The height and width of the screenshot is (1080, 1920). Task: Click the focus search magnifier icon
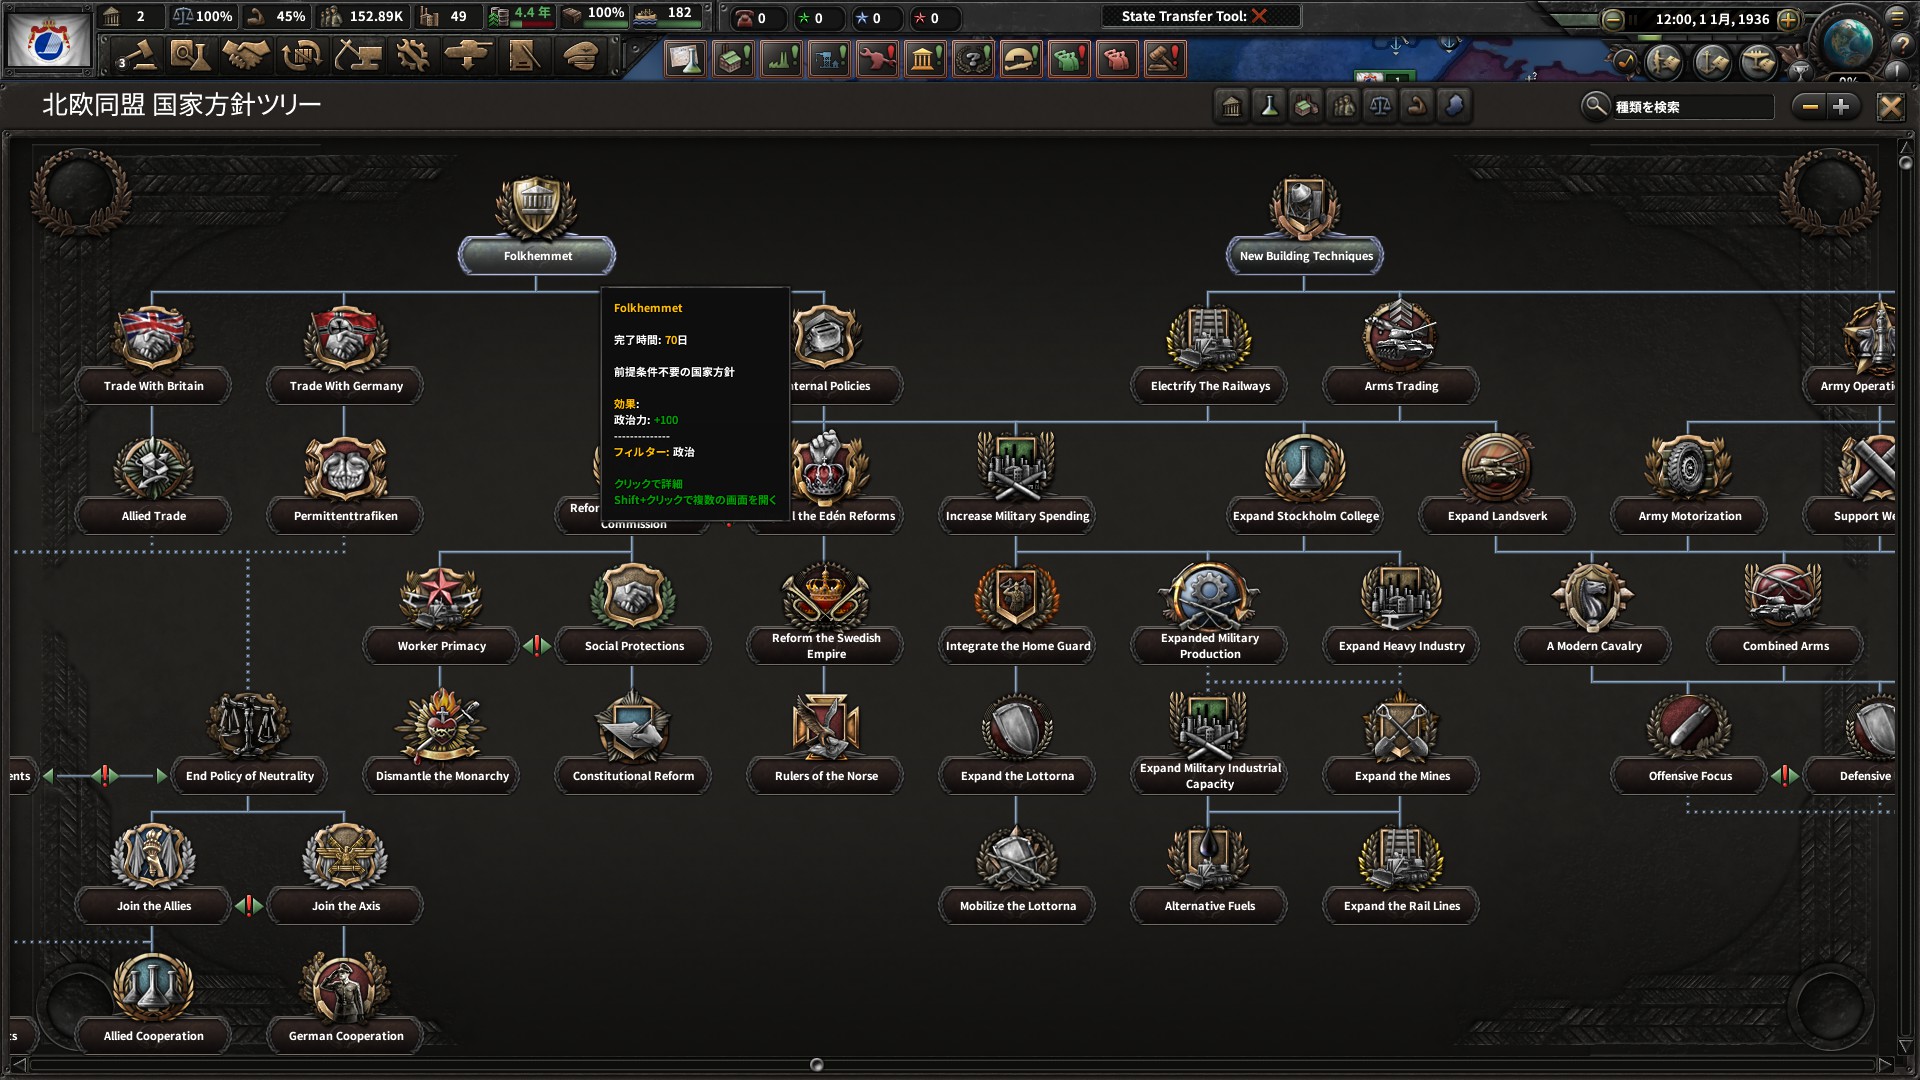point(1595,106)
